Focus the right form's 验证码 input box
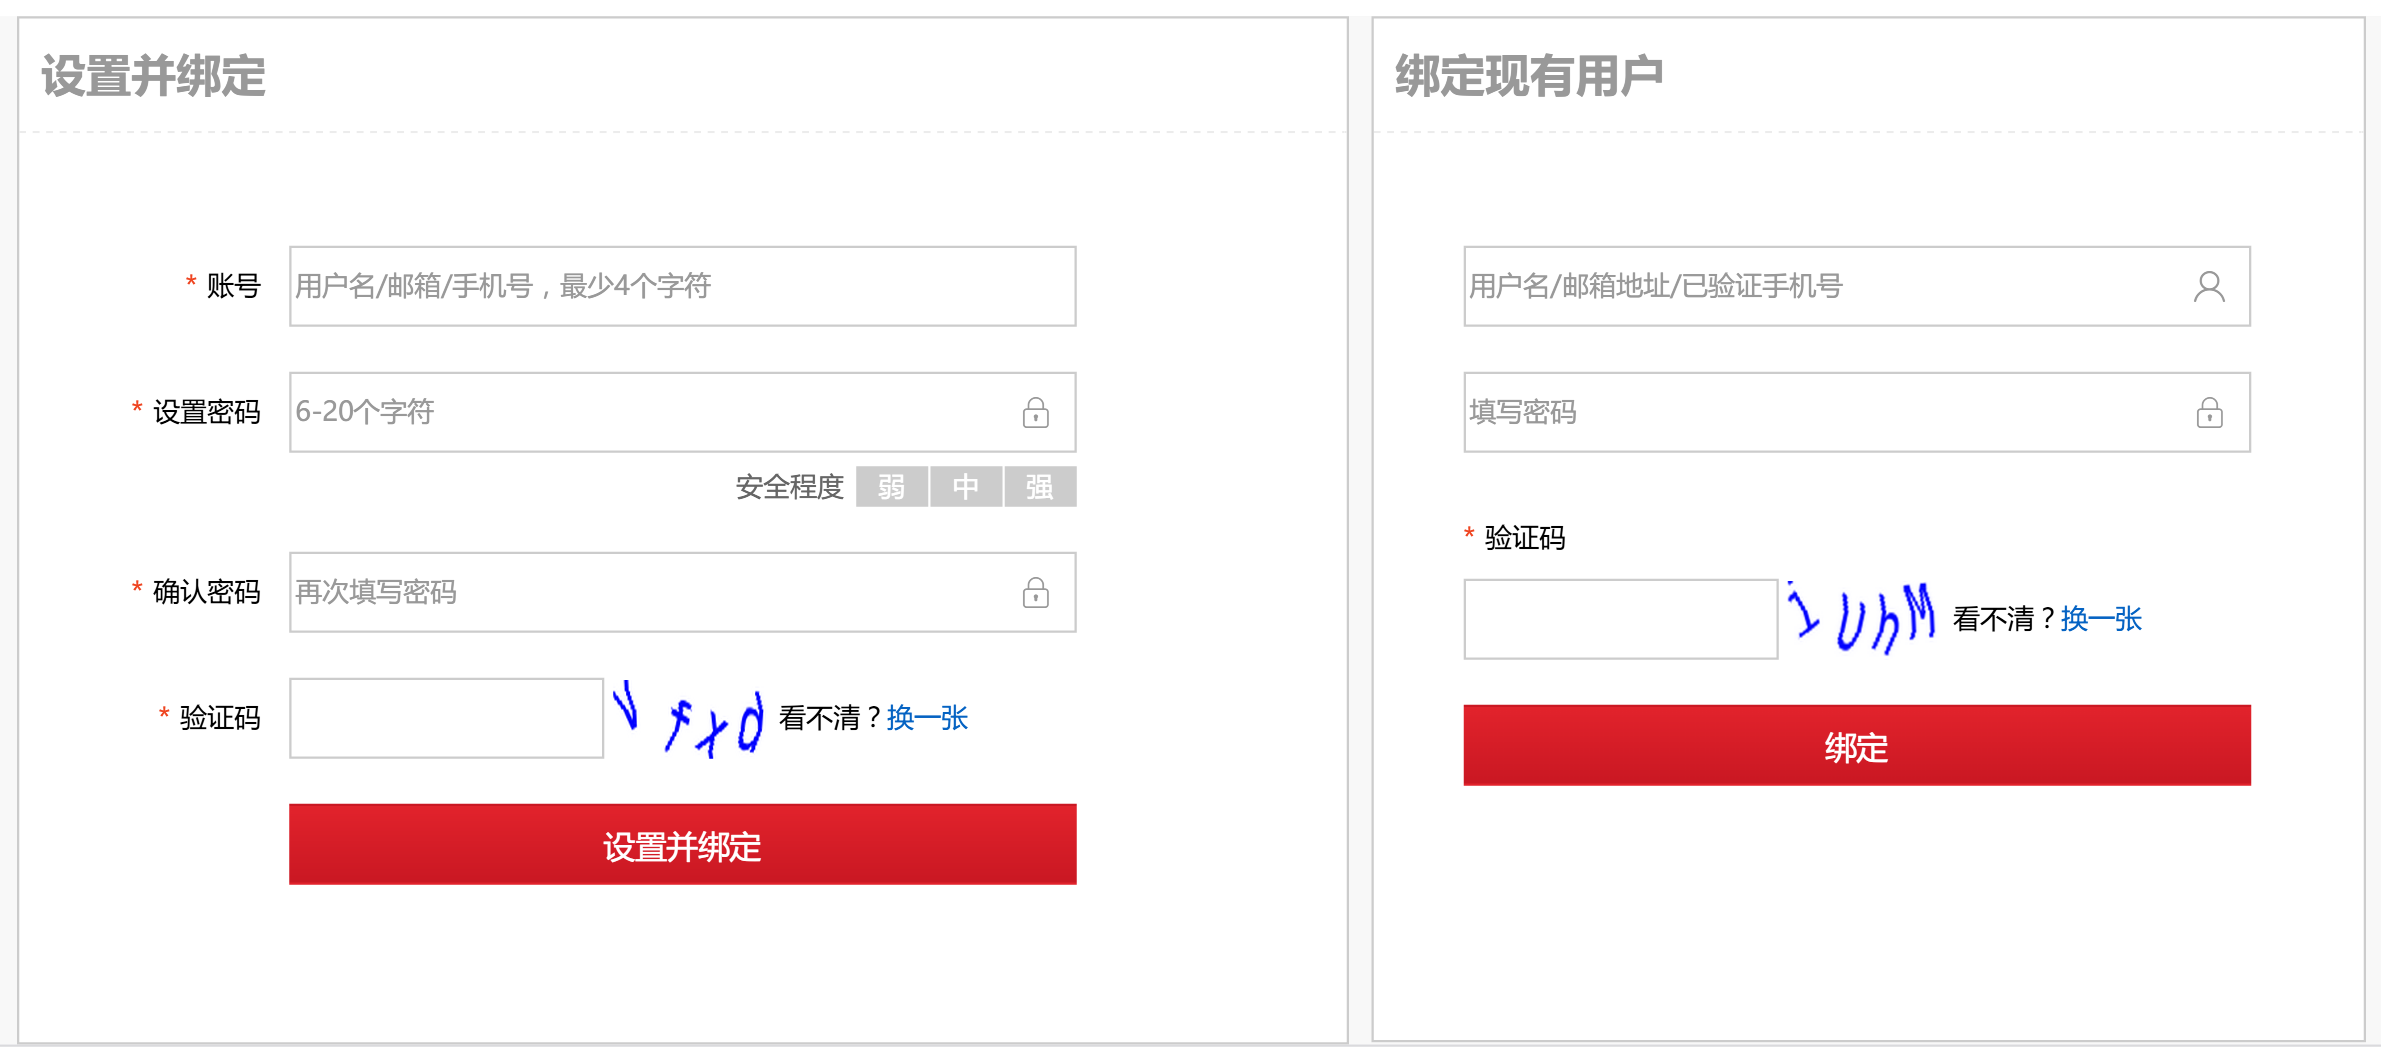 pos(1621,619)
